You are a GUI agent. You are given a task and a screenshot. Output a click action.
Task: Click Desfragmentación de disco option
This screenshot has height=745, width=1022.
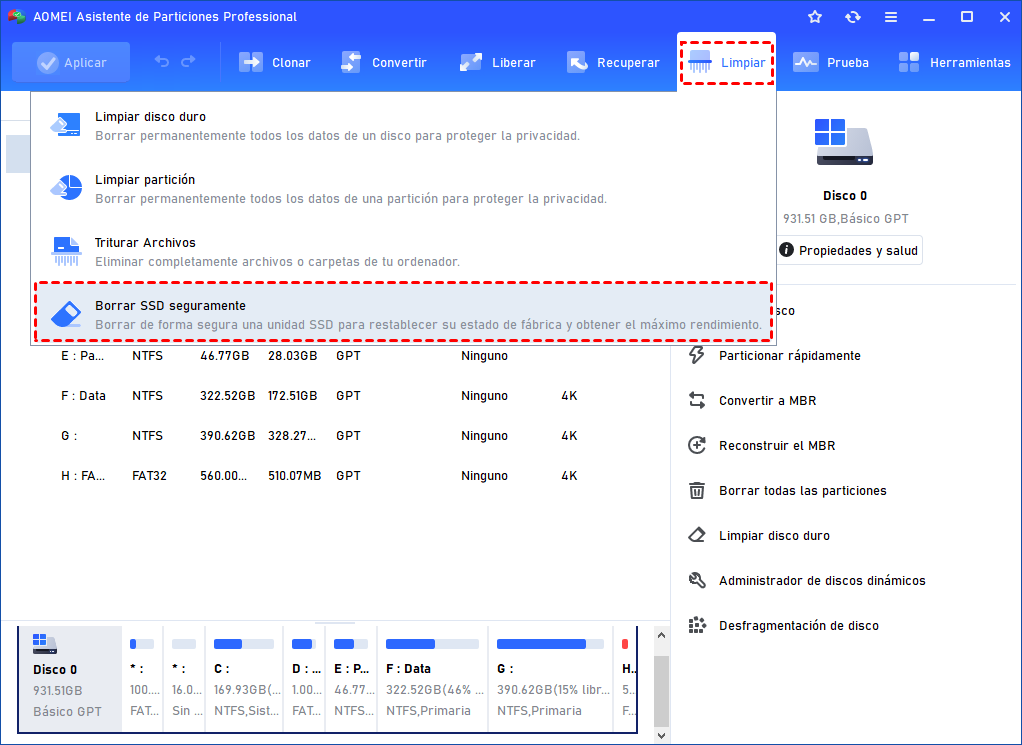(798, 625)
